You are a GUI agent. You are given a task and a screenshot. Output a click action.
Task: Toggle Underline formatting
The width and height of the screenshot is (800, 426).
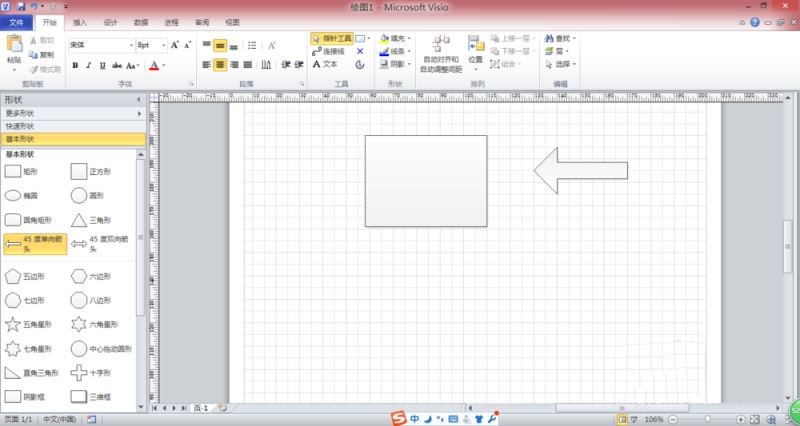103,65
